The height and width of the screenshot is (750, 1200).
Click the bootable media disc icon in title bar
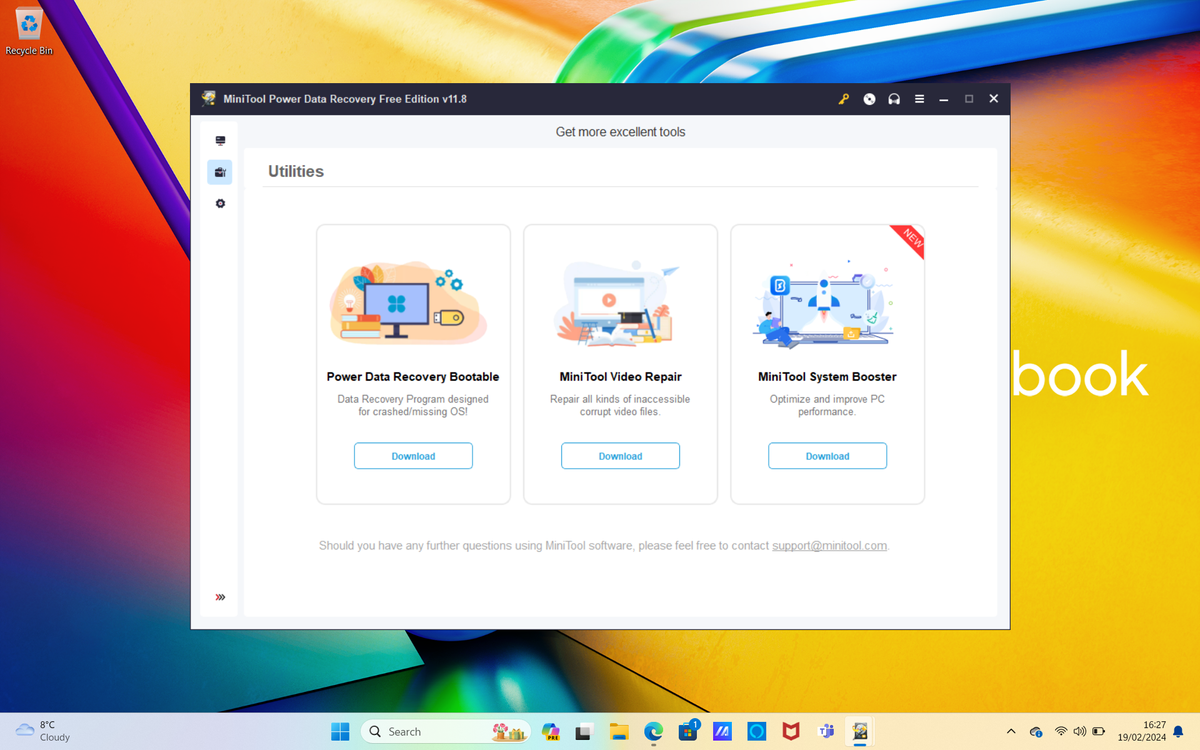pos(869,99)
